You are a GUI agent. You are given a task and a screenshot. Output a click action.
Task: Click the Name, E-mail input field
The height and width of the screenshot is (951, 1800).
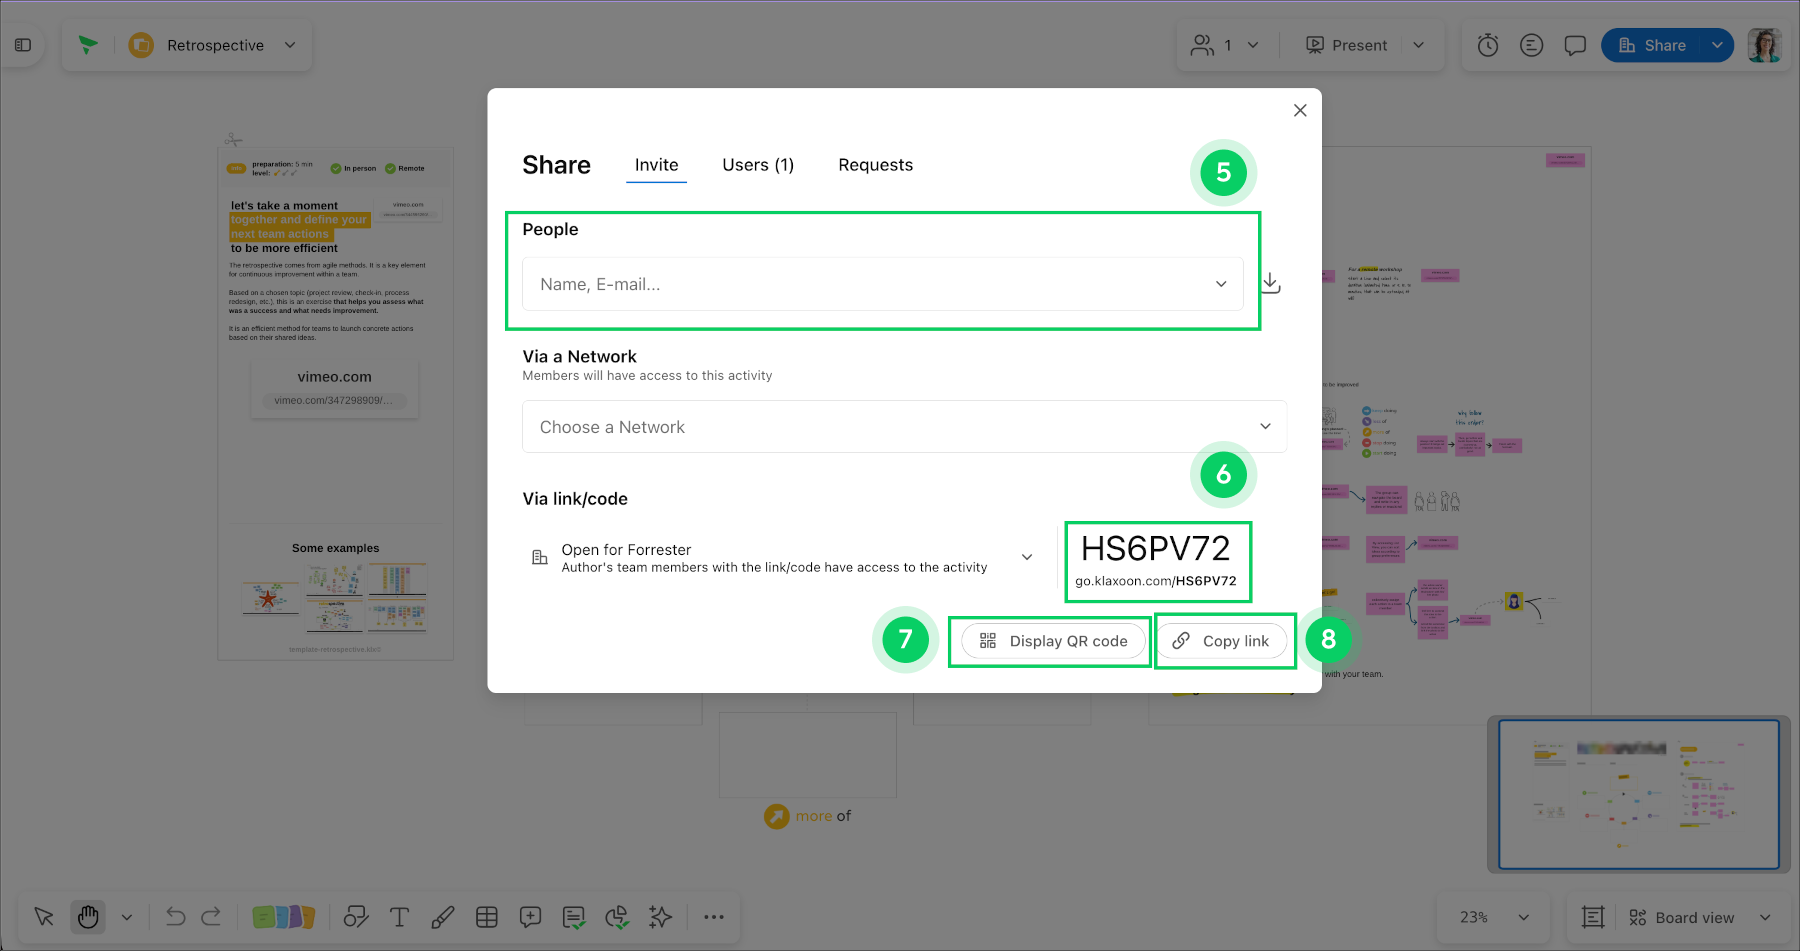[882, 284]
